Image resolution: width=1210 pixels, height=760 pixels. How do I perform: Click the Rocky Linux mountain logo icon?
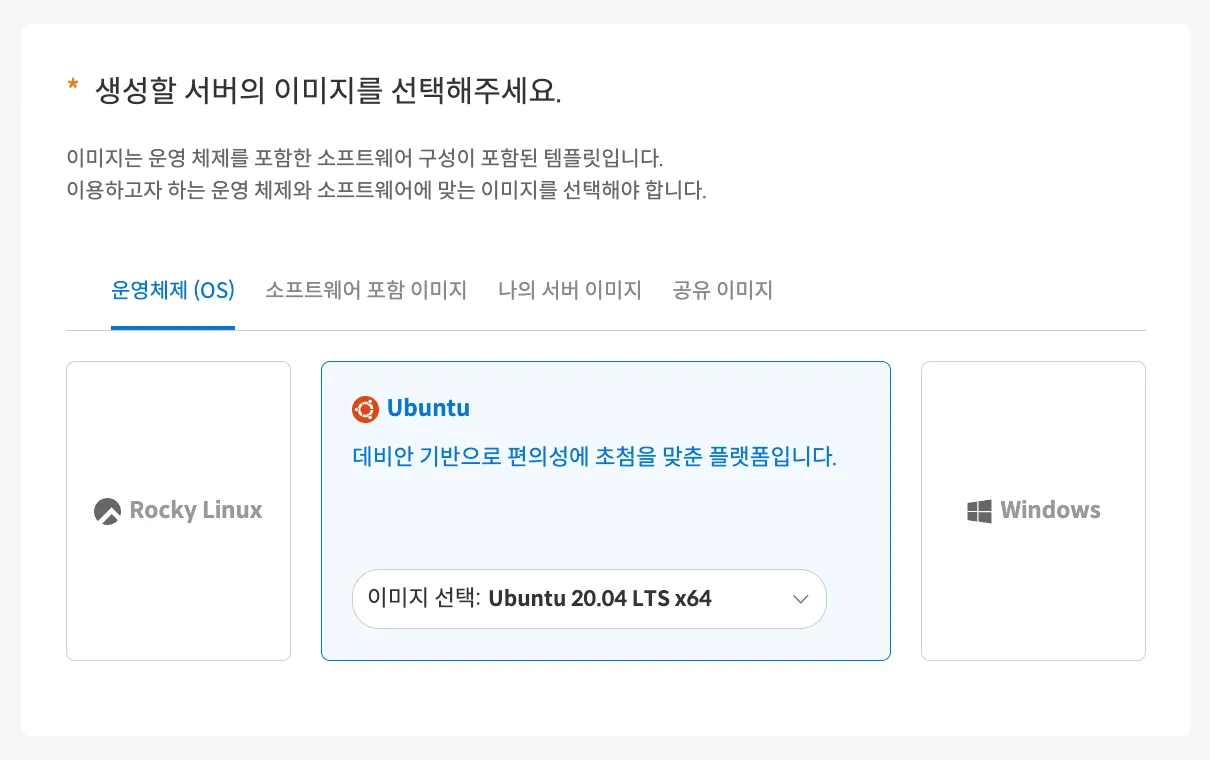pyautogui.click(x=107, y=510)
